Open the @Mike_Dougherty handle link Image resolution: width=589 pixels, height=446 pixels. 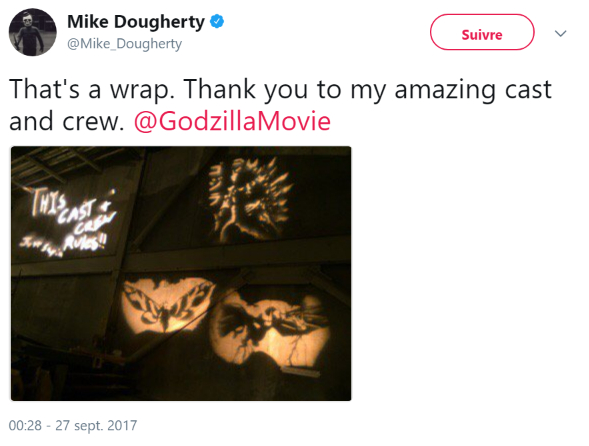click(x=124, y=44)
